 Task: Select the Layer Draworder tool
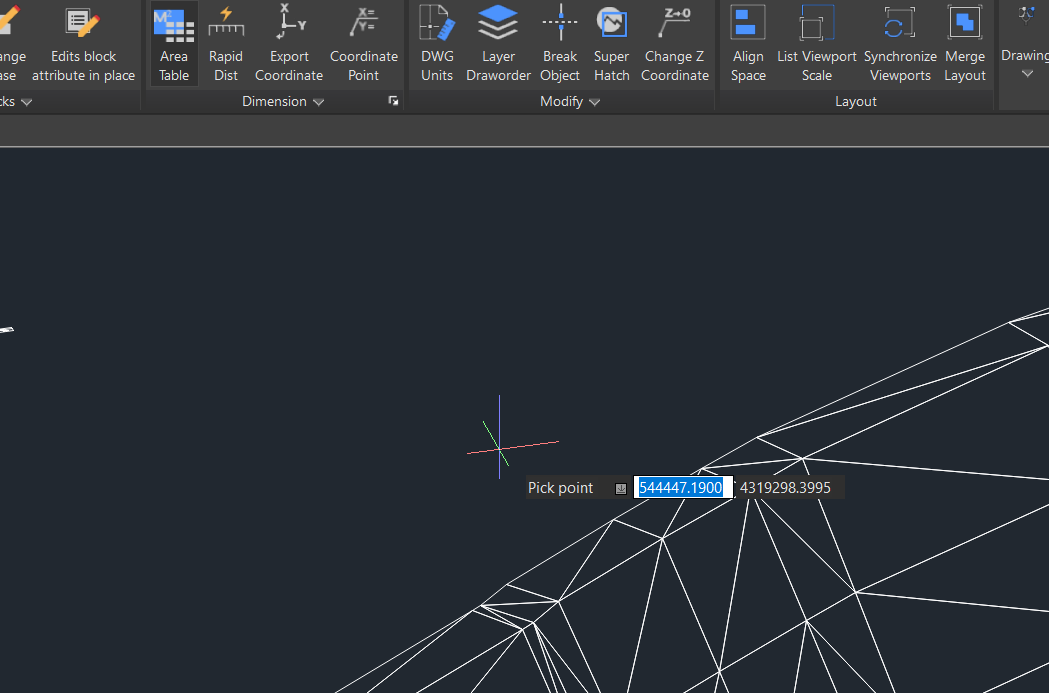(x=498, y=44)
